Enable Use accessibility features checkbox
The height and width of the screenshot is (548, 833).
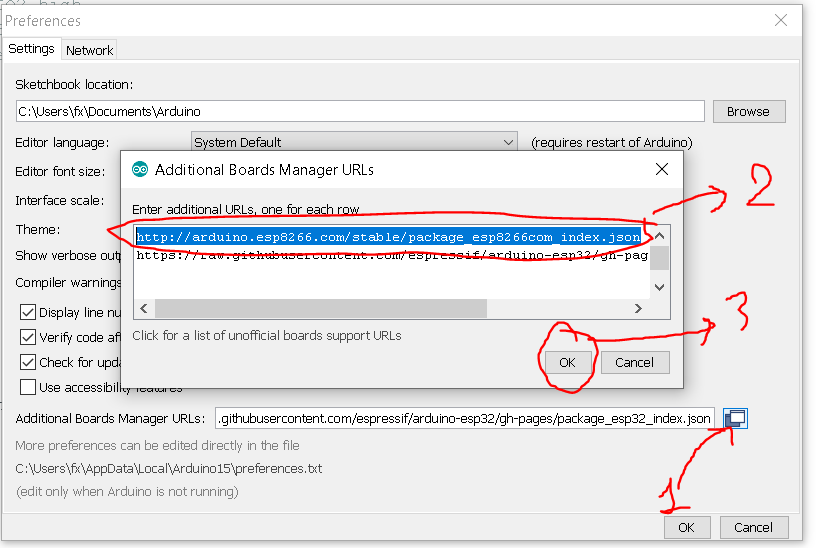(x=28, y=387)
